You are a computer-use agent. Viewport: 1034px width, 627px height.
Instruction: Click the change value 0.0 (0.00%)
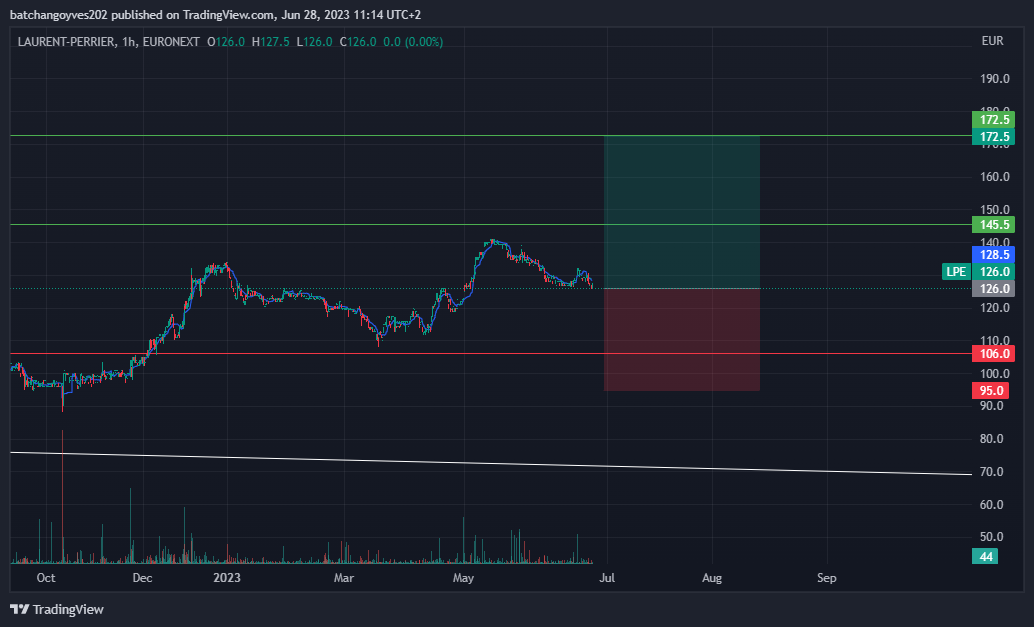(x=413, y=42)
